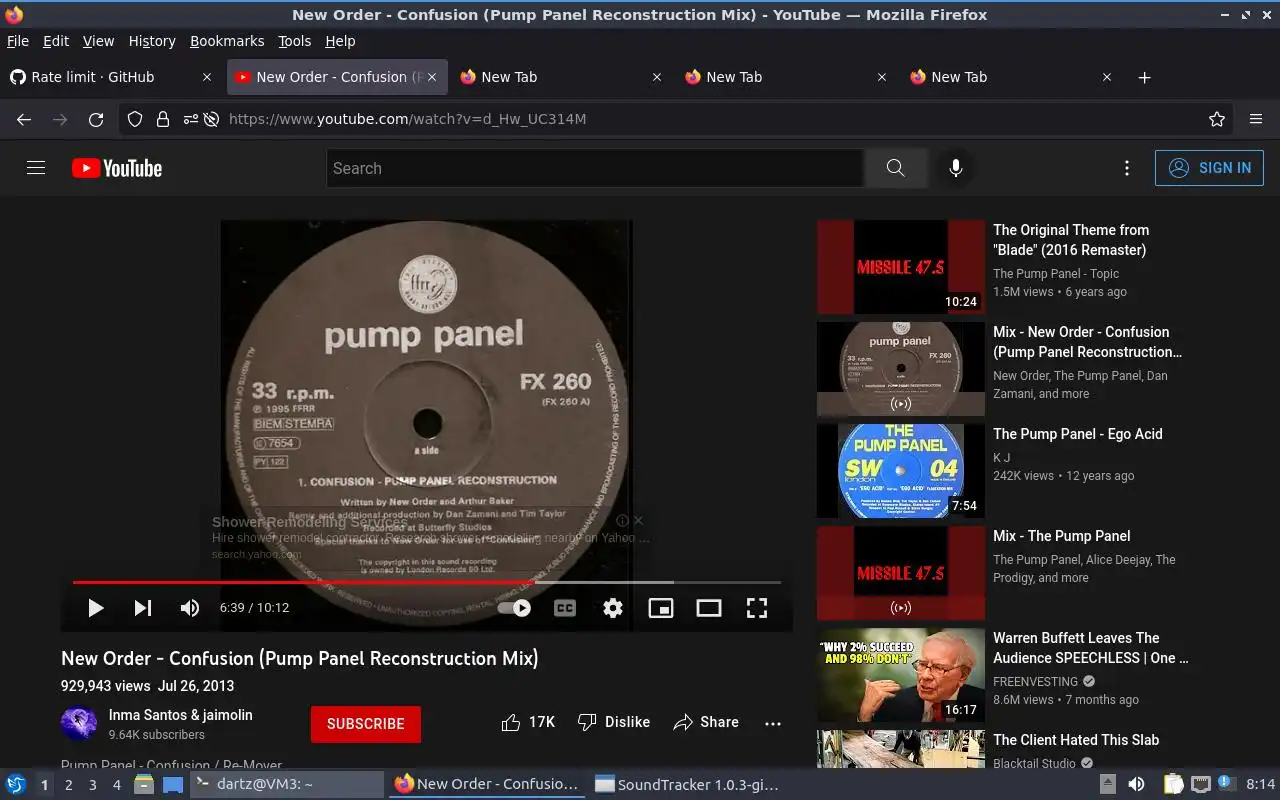Open Inma Santos & jaimolin channel avatar
Image resolution: width=1280 pixels, height=800 pixels.
tap(79, 724)
